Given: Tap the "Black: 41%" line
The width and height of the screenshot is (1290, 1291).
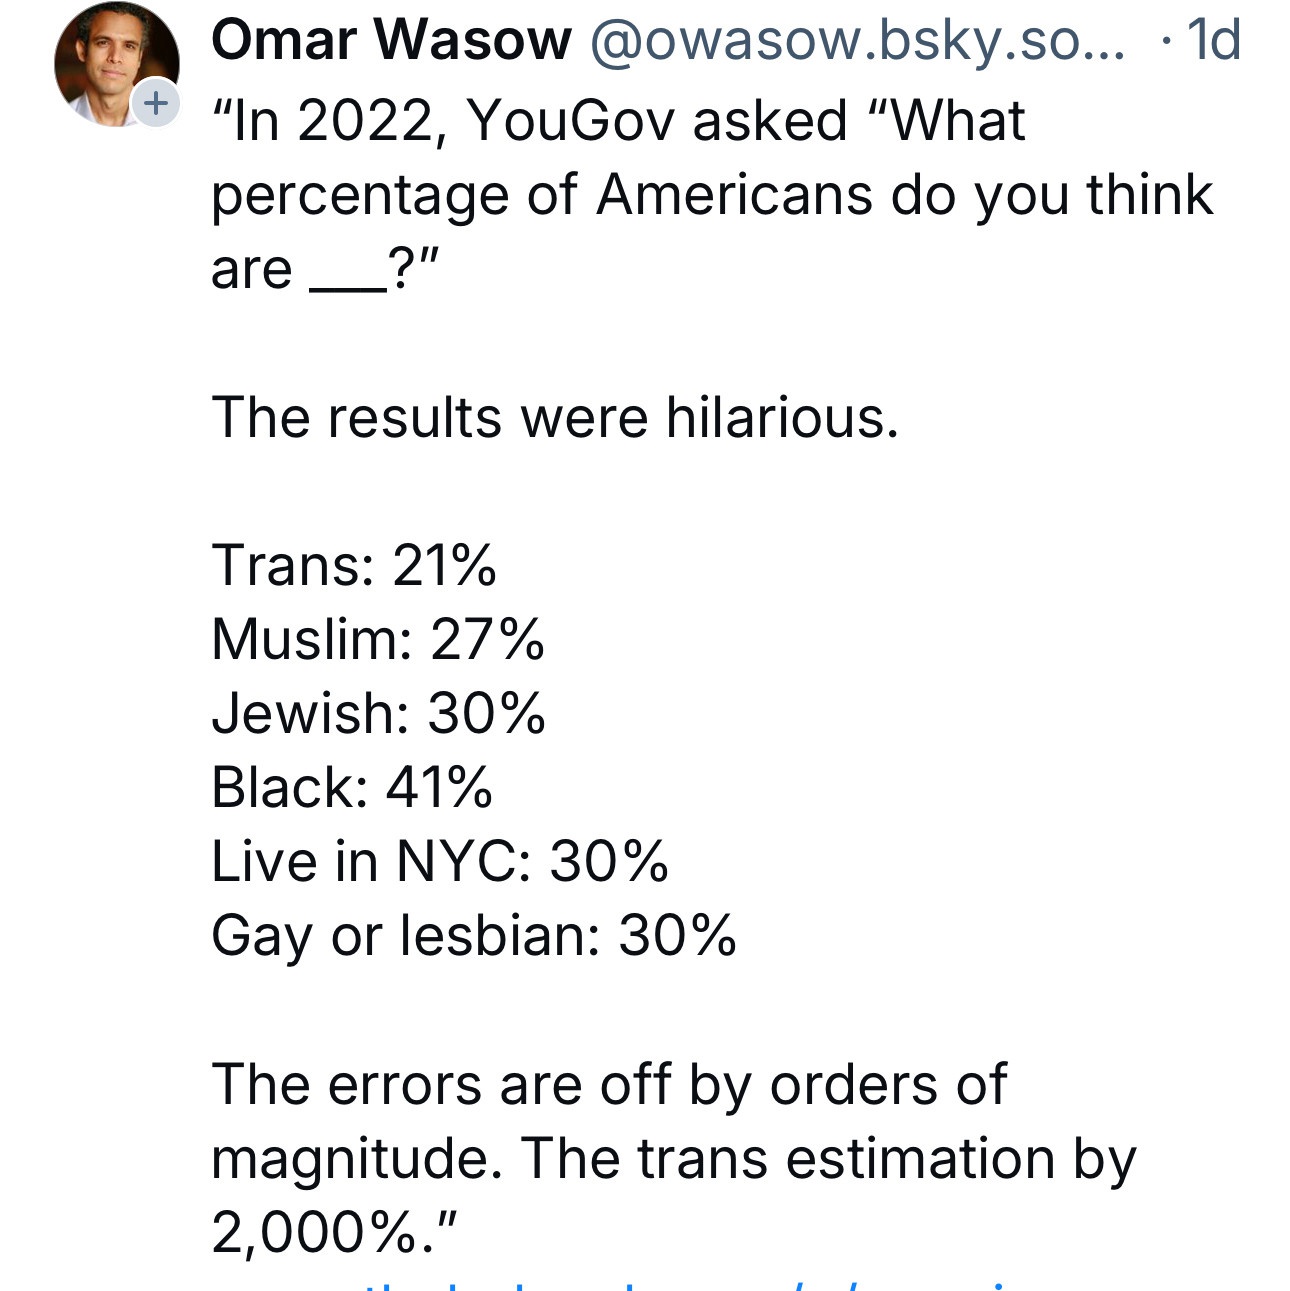Looking at the screenshot, I should [352, 787].
